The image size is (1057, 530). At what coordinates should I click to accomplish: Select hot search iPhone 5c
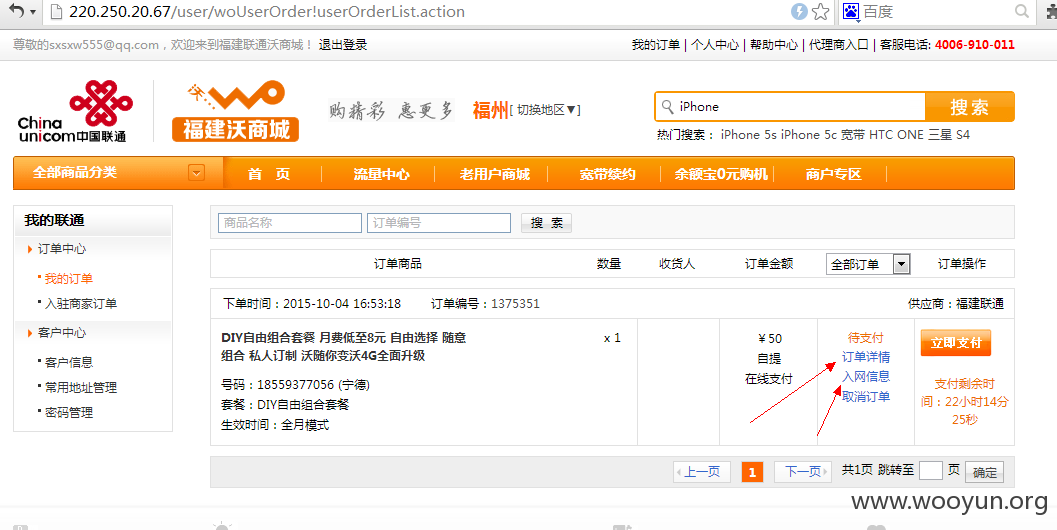tap(809, 135)
